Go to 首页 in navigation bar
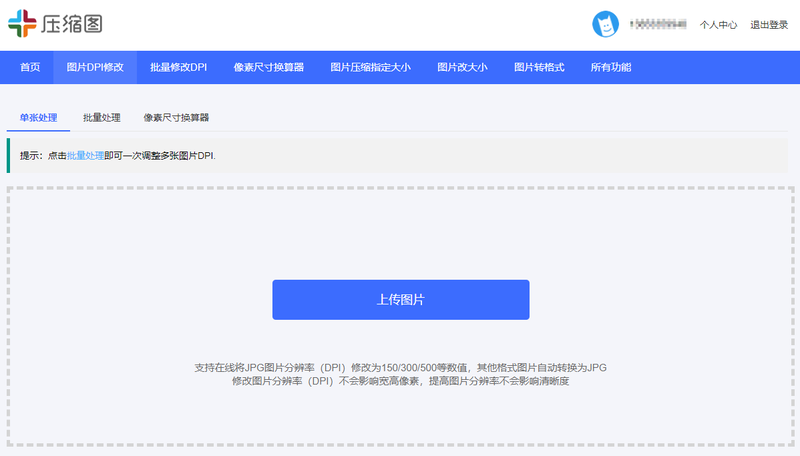800x456 pixels. (x=30, y=67)
